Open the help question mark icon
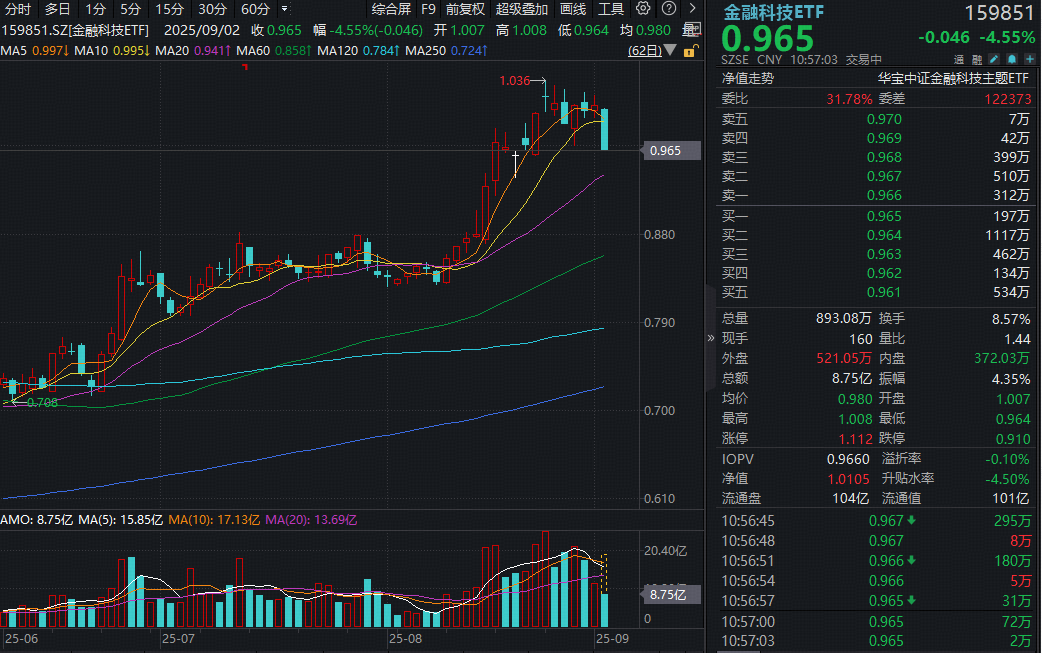The width and height of the screenshot is (1042, 653). coord(669,9)
